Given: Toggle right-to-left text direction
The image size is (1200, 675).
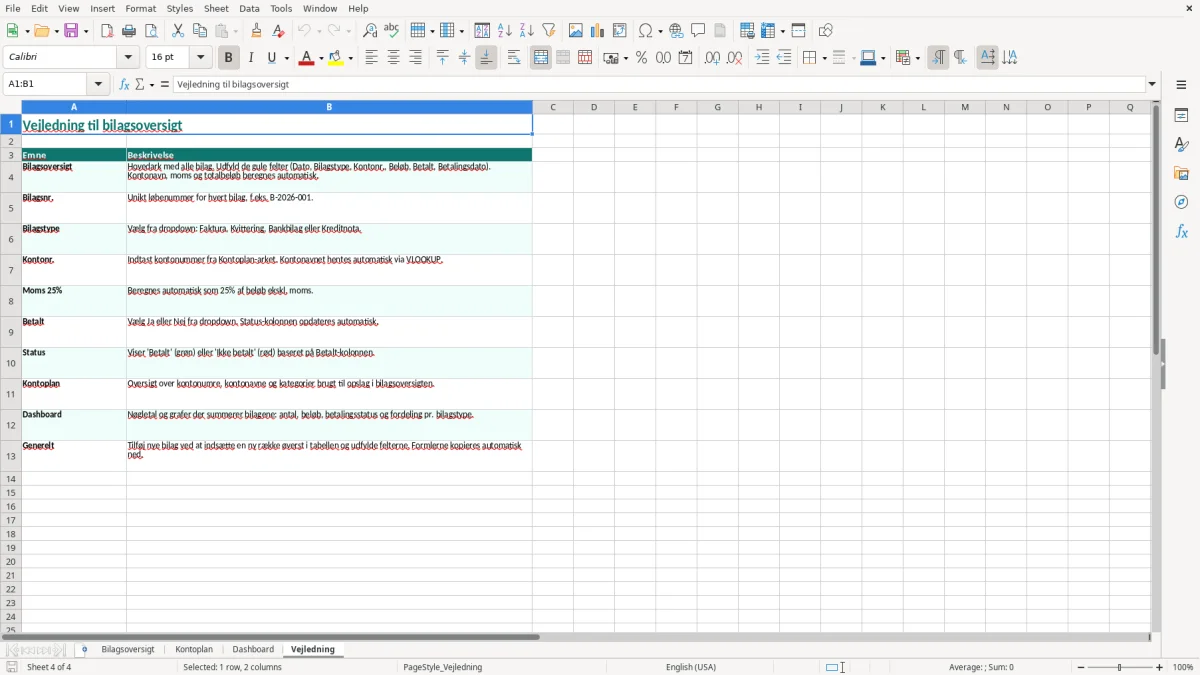Looking at the screenshot, I should pos(960,58).
